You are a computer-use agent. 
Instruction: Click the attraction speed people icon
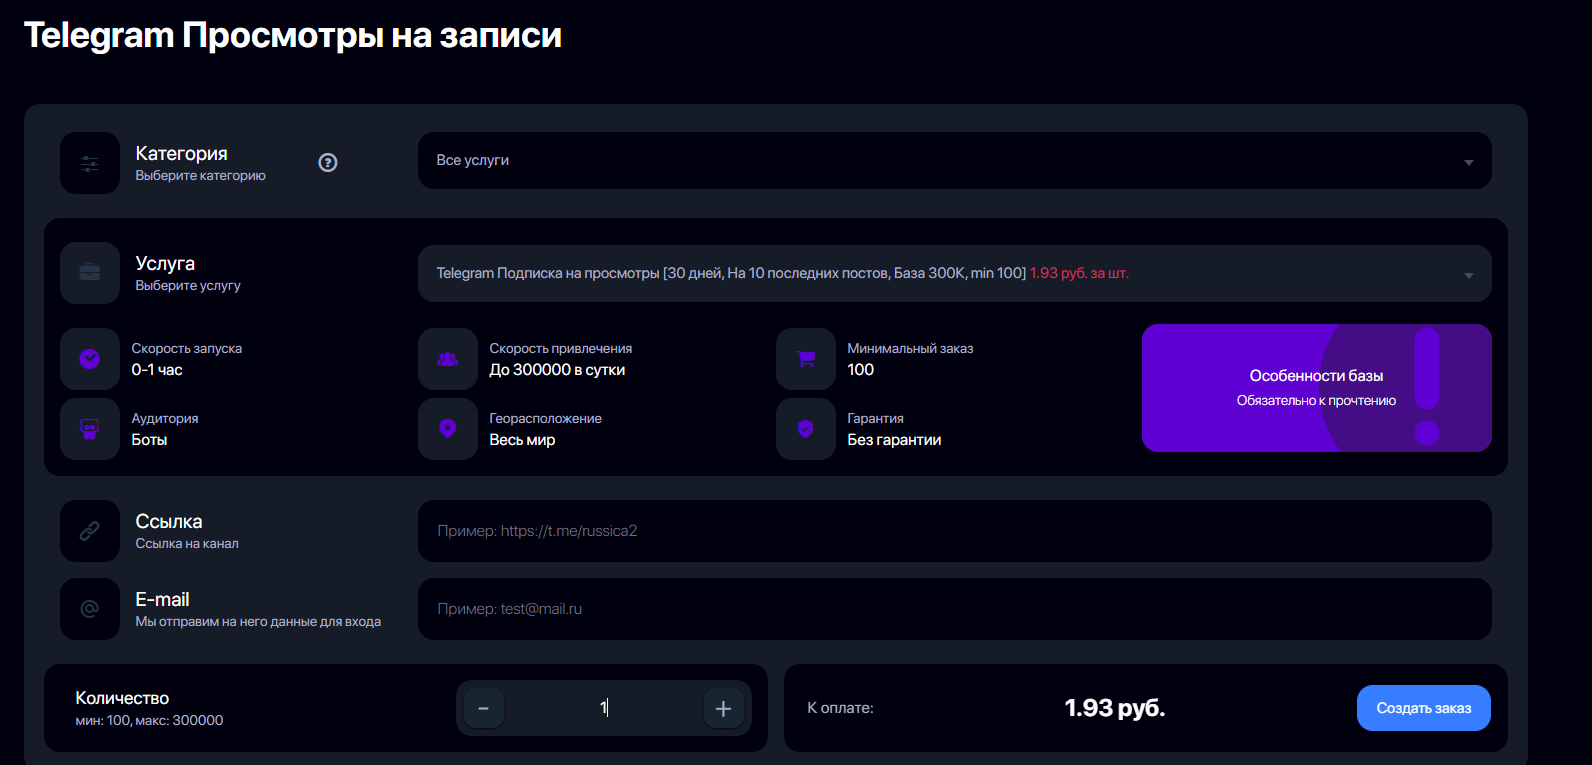tap(448, 359)
